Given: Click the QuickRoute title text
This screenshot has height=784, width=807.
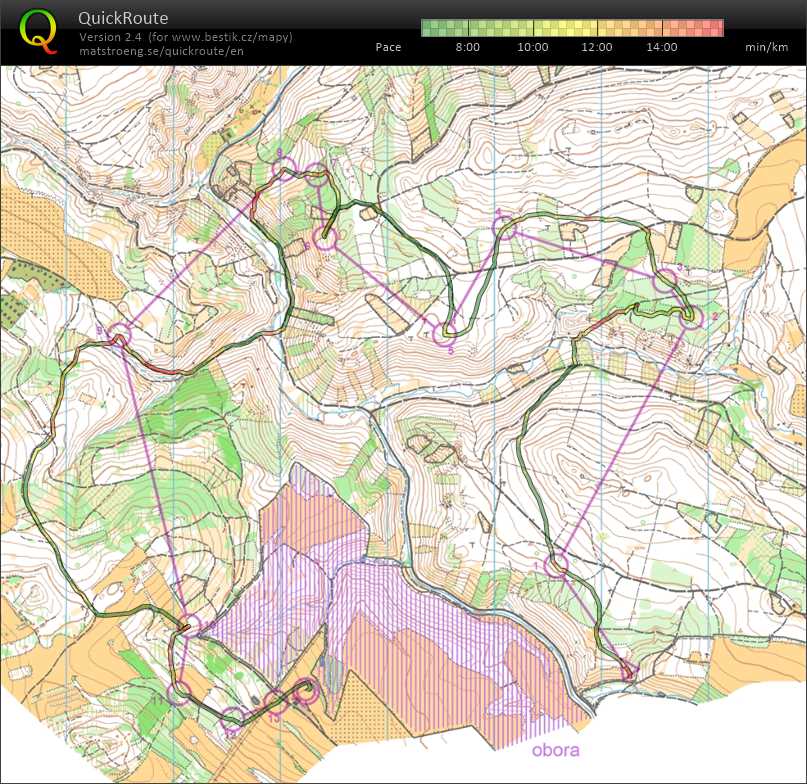Looking at the screenshot, I should [123, 18].
